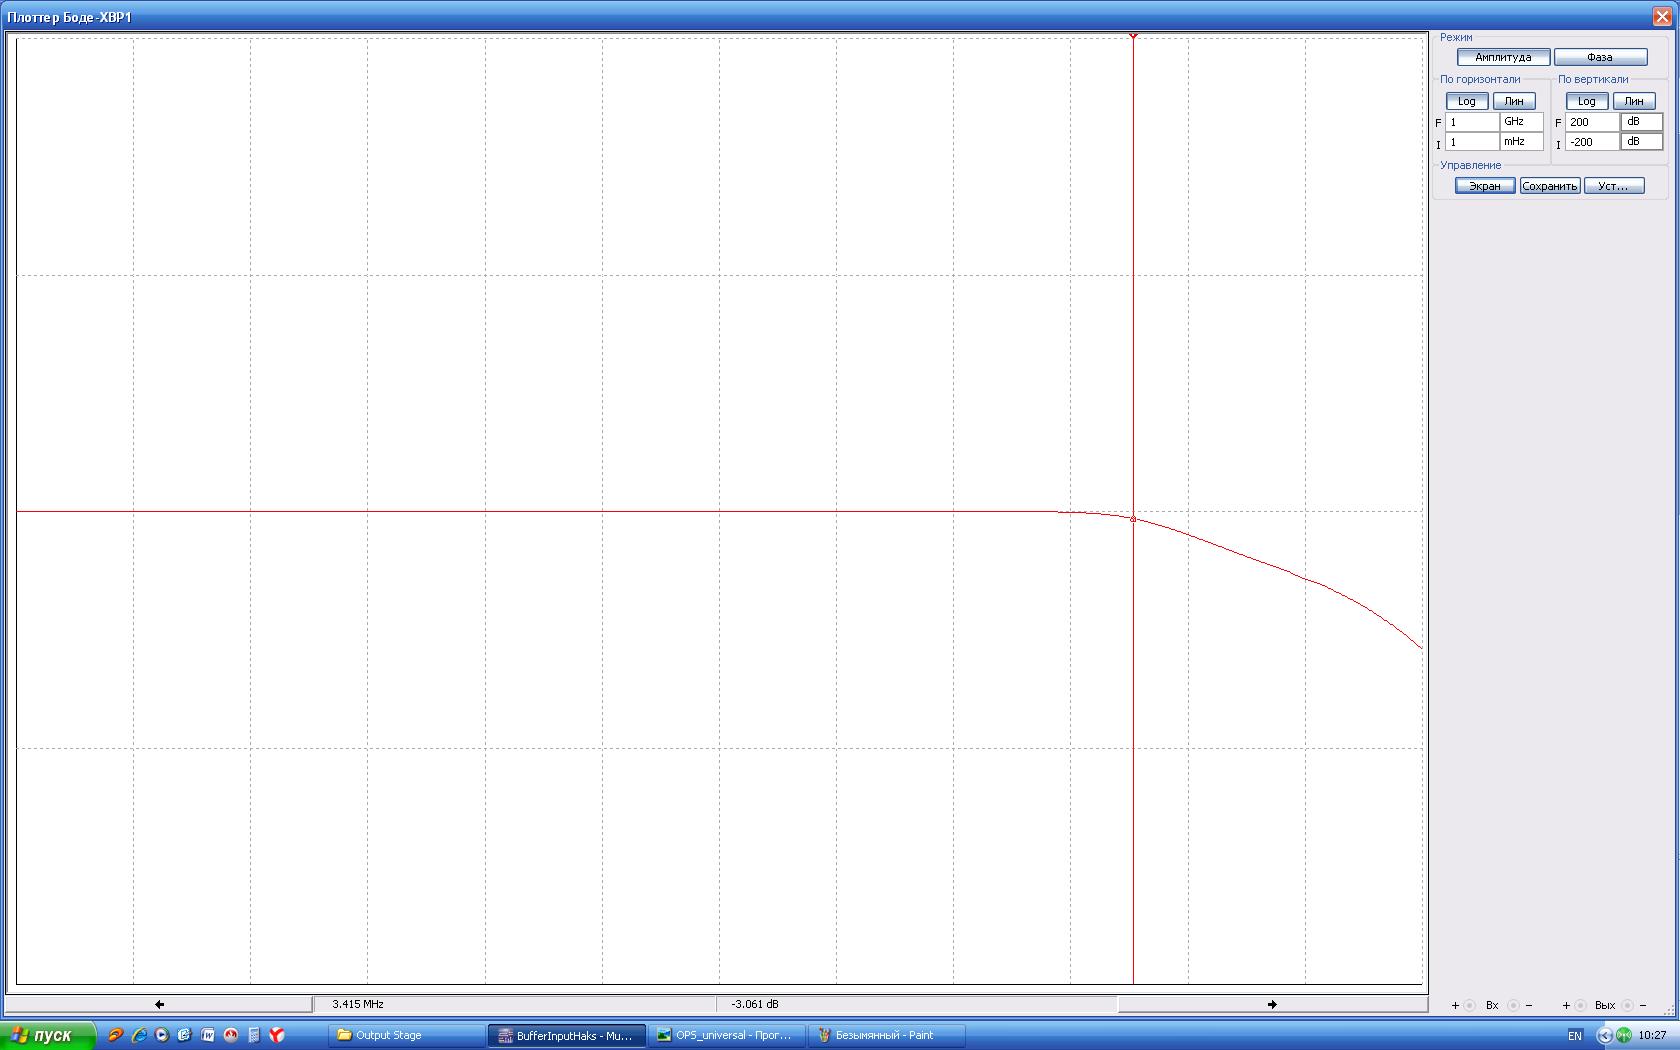Expand hidden system tray icons
Image resolution: width=1680 pixels, height=1050 pixels.
(1604, 1035)
